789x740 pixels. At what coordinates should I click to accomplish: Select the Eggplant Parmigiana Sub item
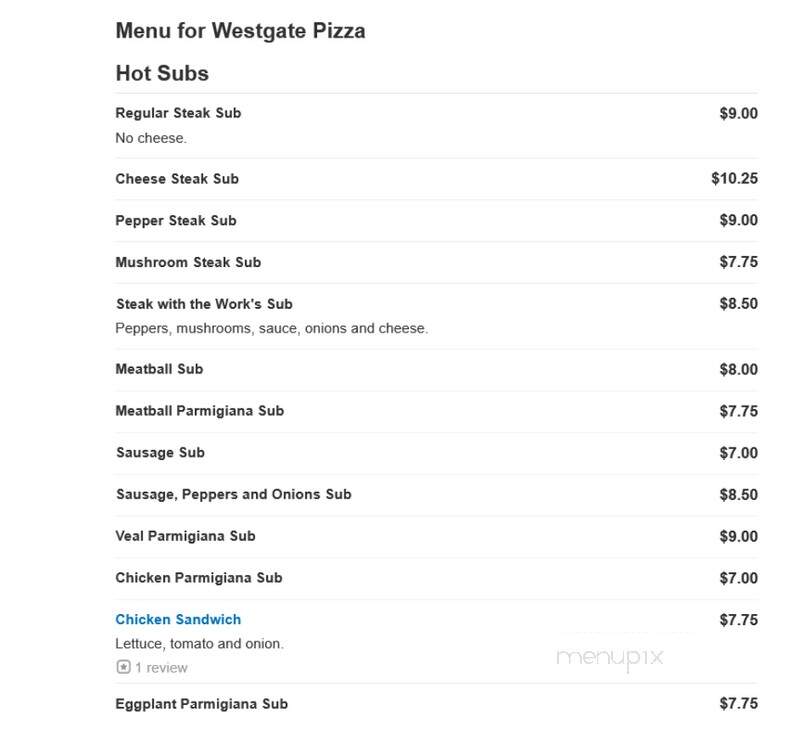point(202,703)
